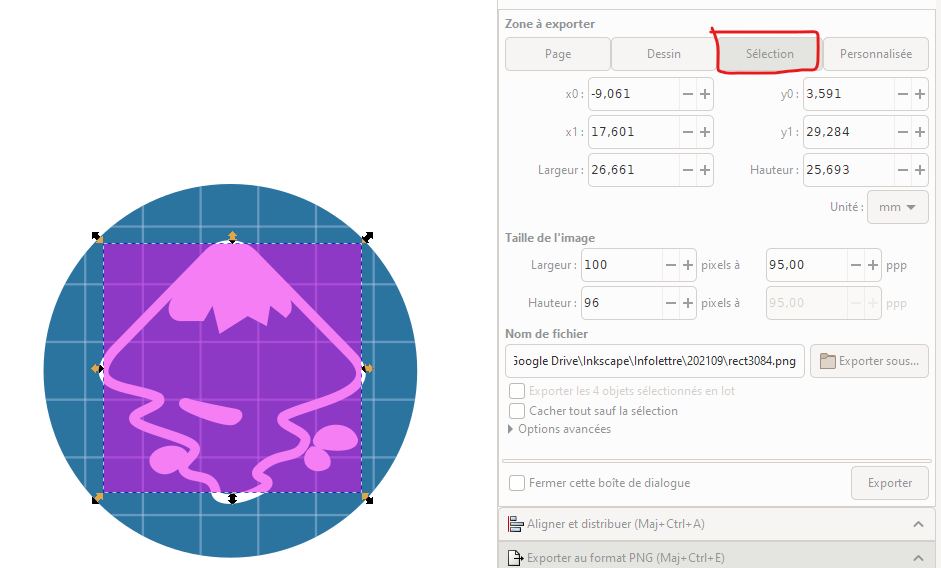The image size is (941, 568).
Task: Click the file name path field
Action: click(x=655, y=361)
